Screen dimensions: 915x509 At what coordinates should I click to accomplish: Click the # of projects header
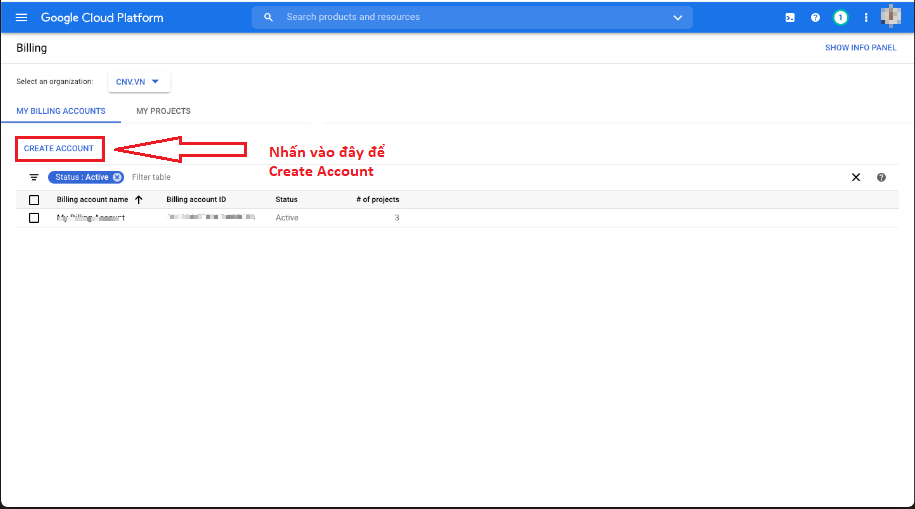click(378, 200)
